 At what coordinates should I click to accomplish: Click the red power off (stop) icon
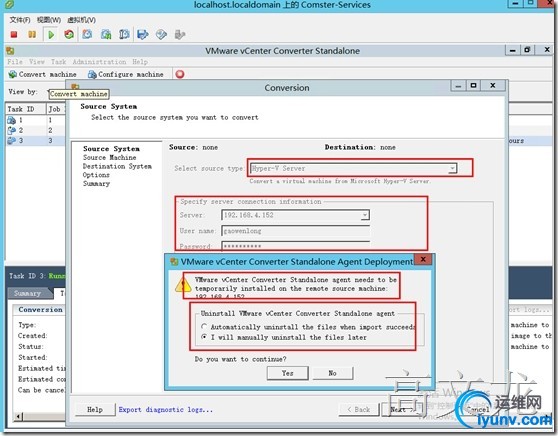click(14, 35)
